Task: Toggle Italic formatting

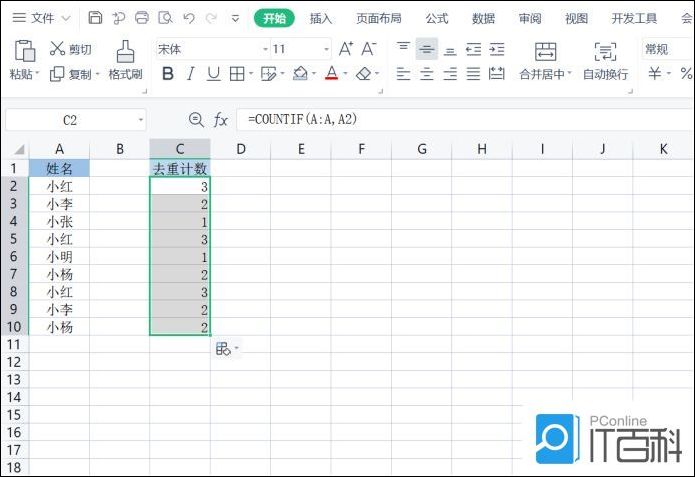Action: tap(191, 74)
